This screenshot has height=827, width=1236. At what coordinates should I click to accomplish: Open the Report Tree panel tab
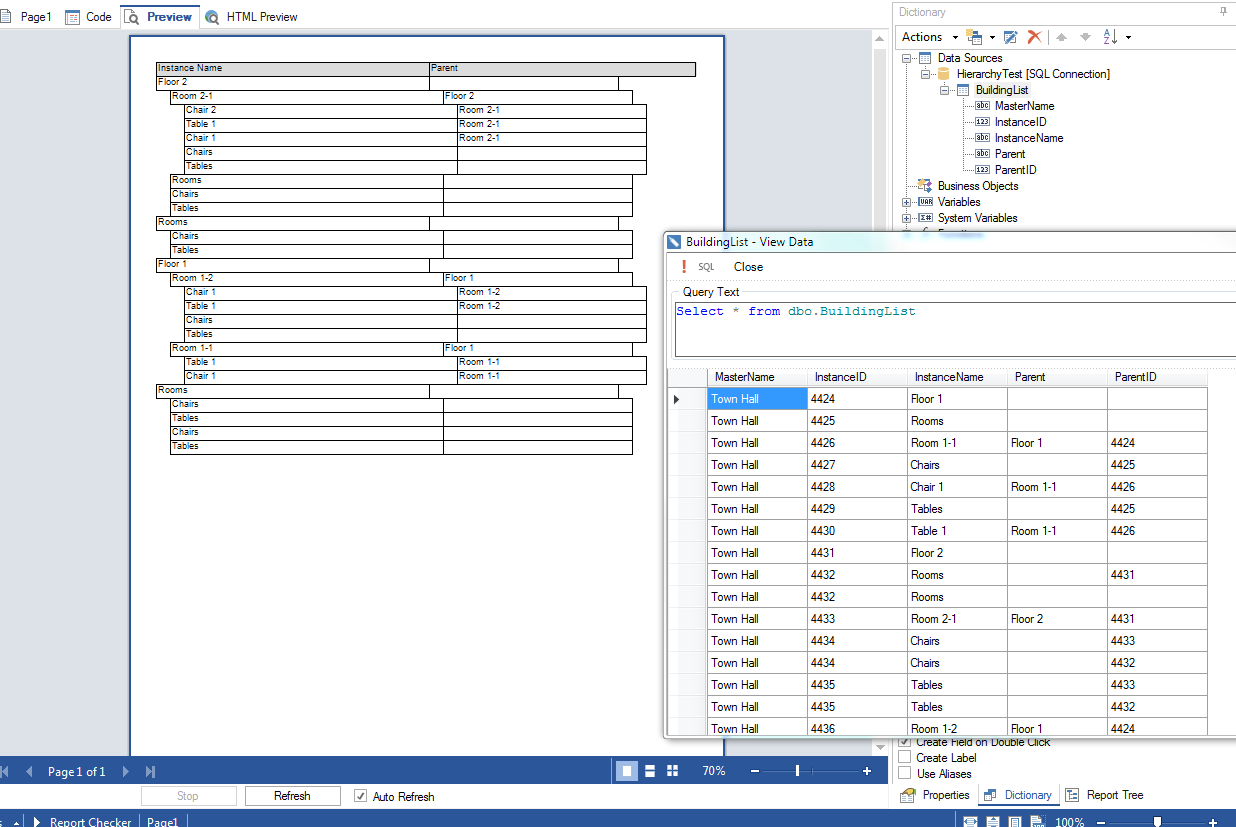tap(1104, 795)
